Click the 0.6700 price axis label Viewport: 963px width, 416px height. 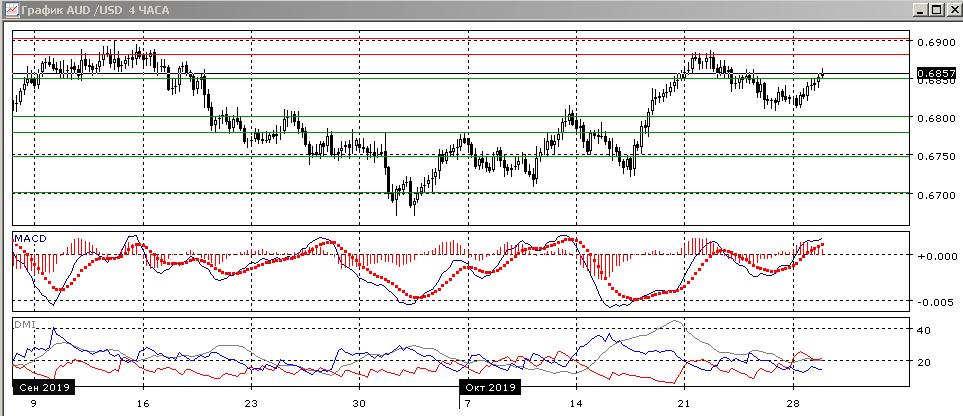(x=934, y=195)
